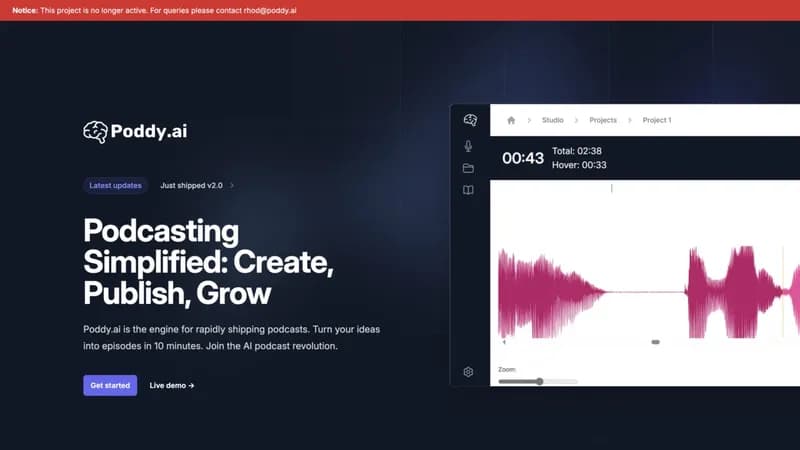The width and height of the screenshot is (800, 450).
Task: Click the scrollbar left arrow under waveform
Action: (x=504, y=342)
